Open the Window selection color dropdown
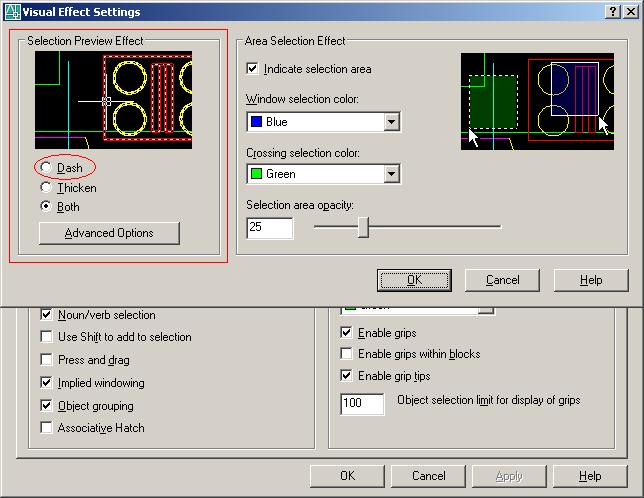Viewport: 644px width, 498px height. click(x=391, y=122)
